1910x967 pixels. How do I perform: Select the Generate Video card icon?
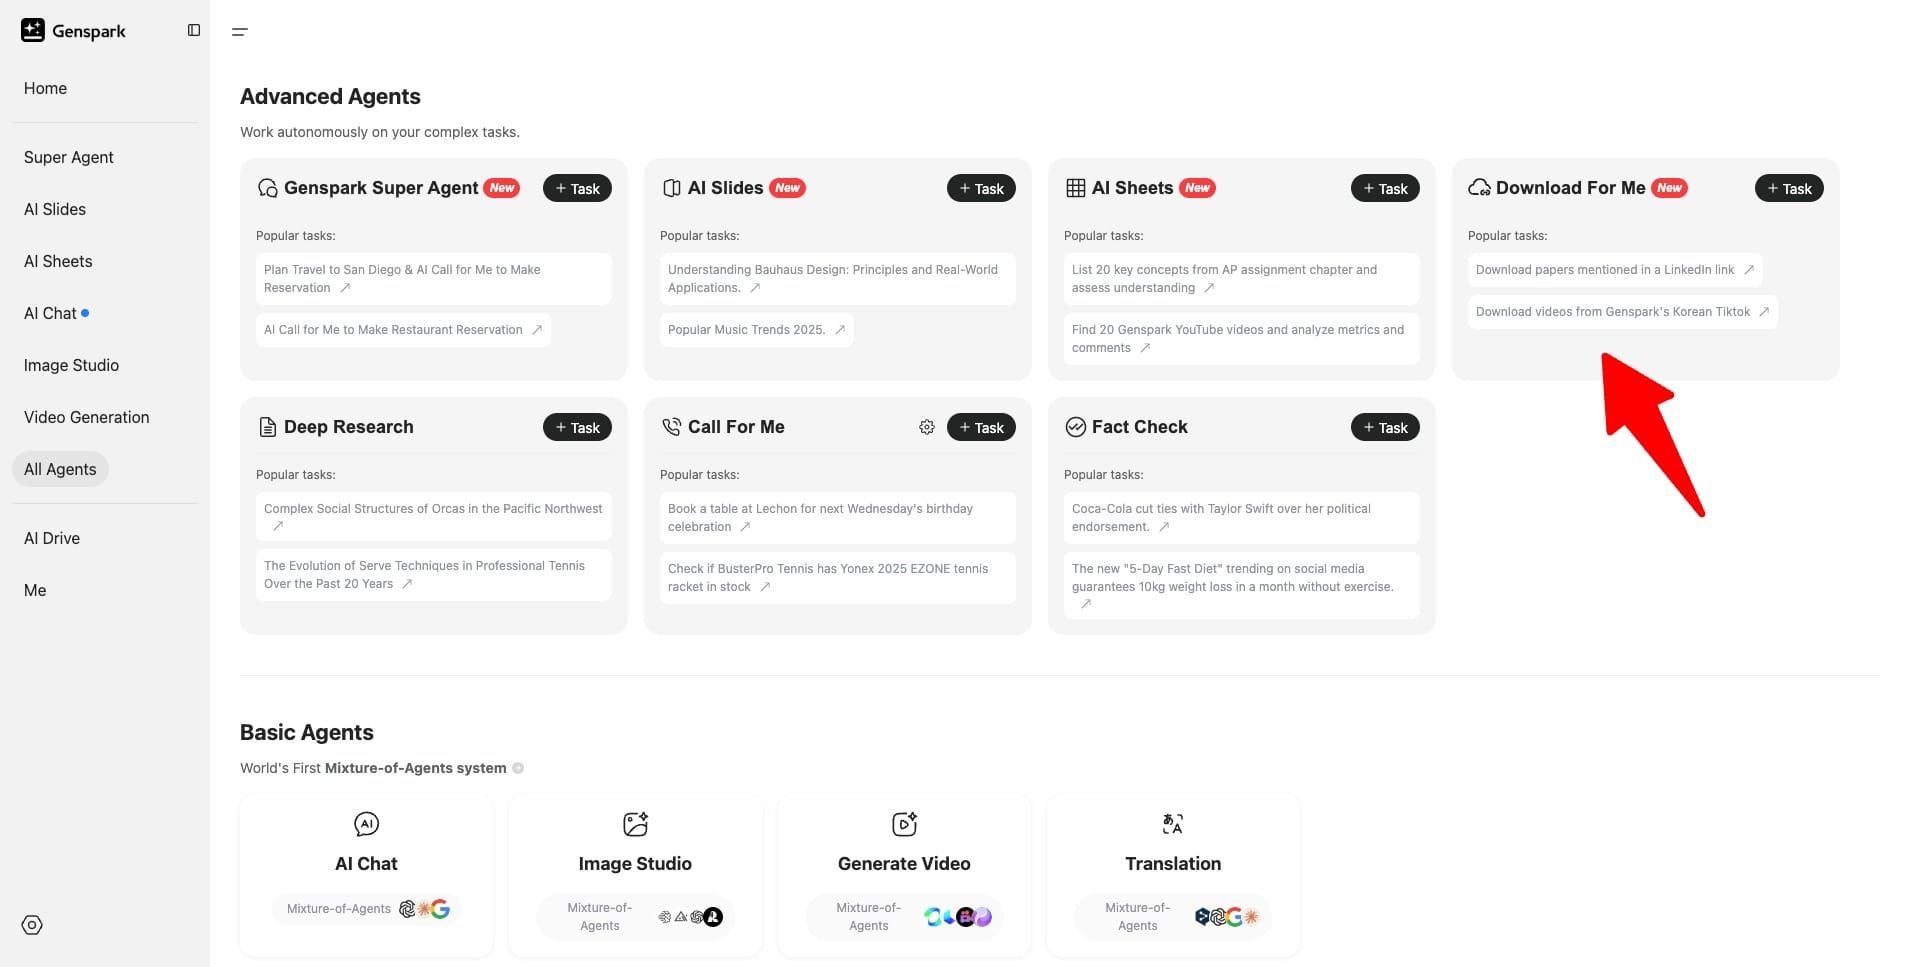(x=904, y=824)
